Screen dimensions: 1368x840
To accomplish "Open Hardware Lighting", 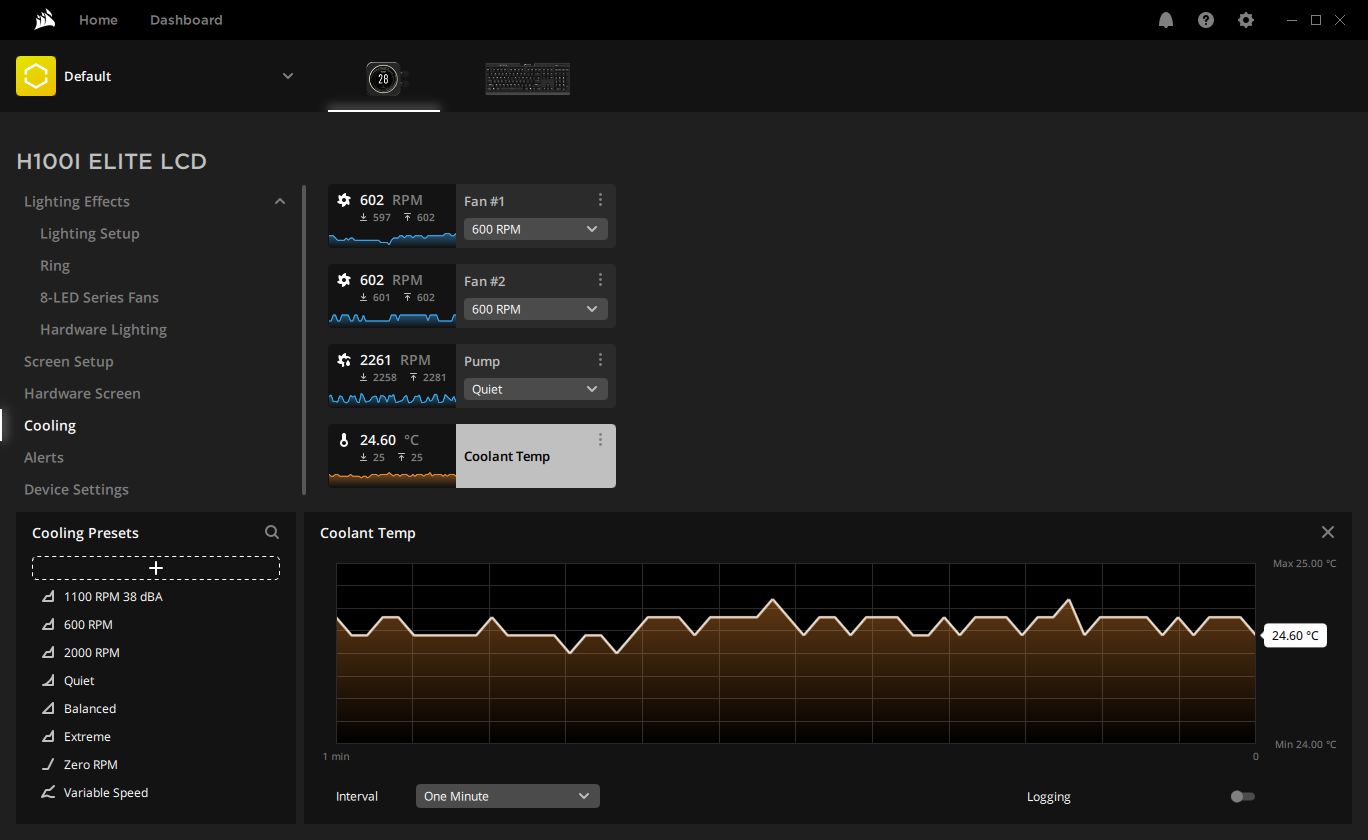I will [103, 329].
